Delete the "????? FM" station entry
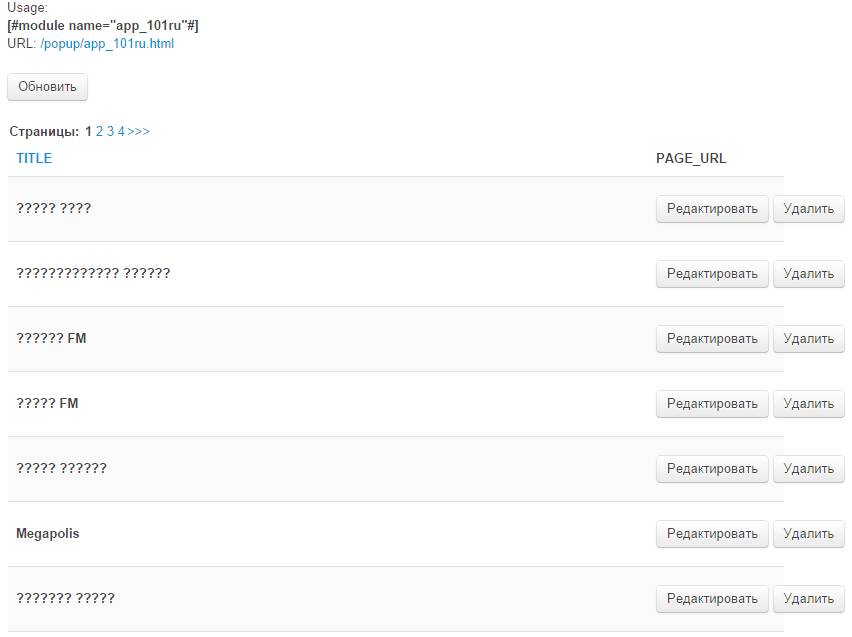 [x=808, y=404]
